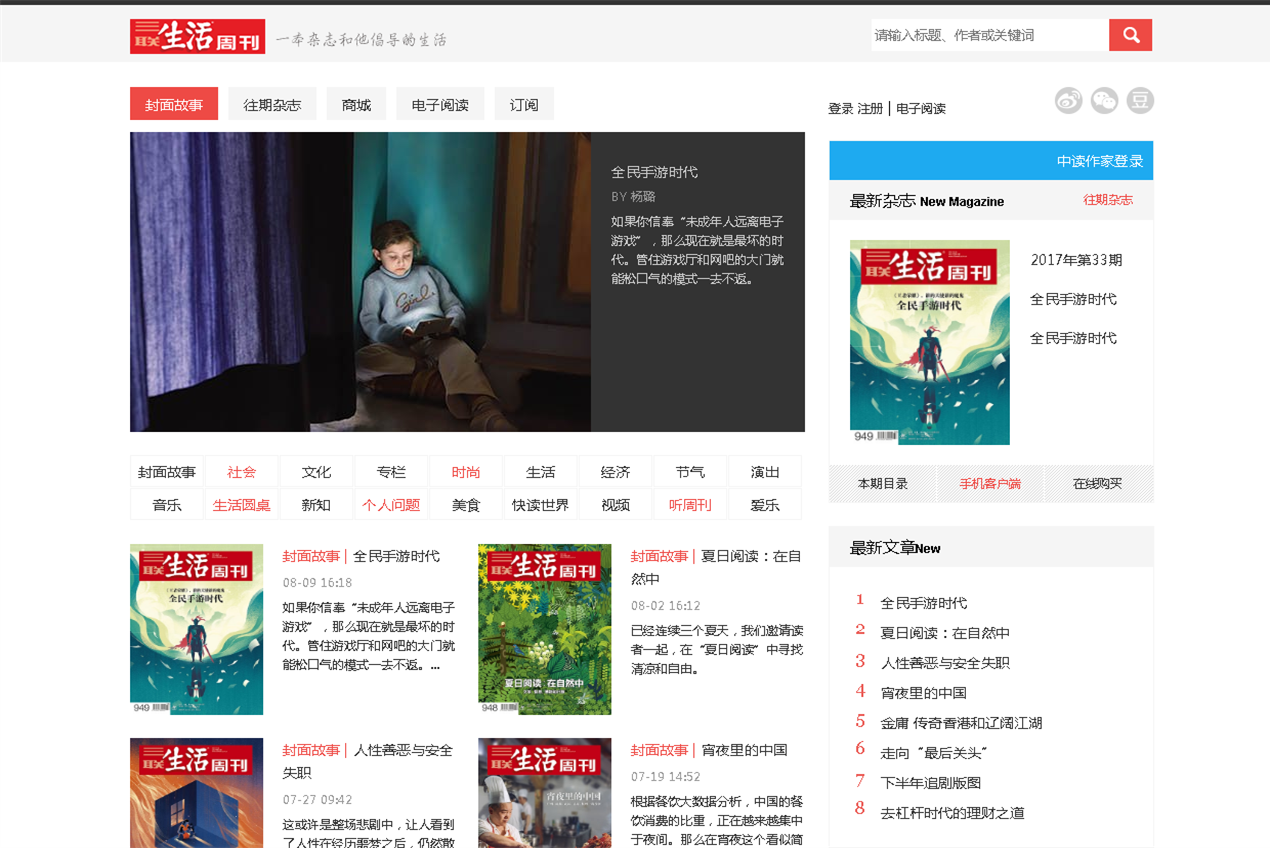1270x848 pixels.
Task: Open article title 宵夜里的中国 in list
Action: pos(744,750)
